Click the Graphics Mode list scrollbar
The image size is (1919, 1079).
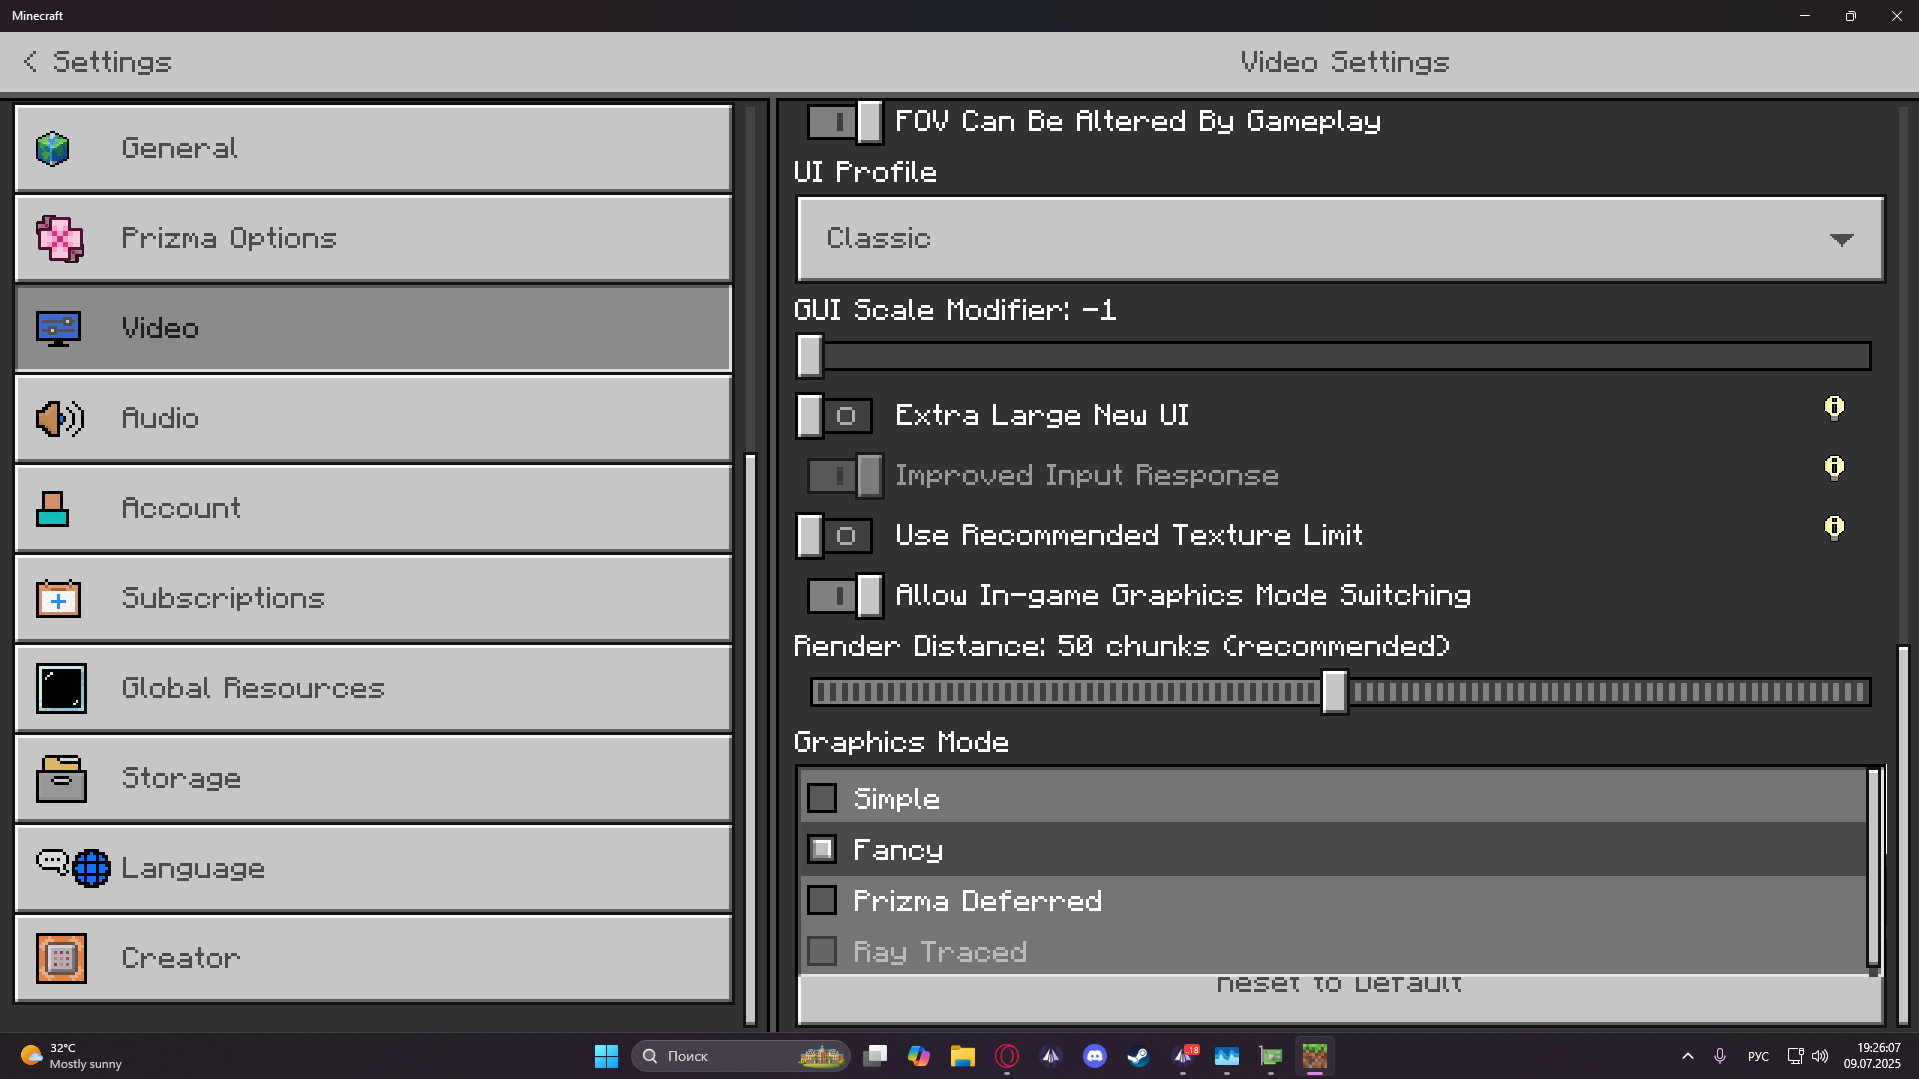tap(1874, 868)
